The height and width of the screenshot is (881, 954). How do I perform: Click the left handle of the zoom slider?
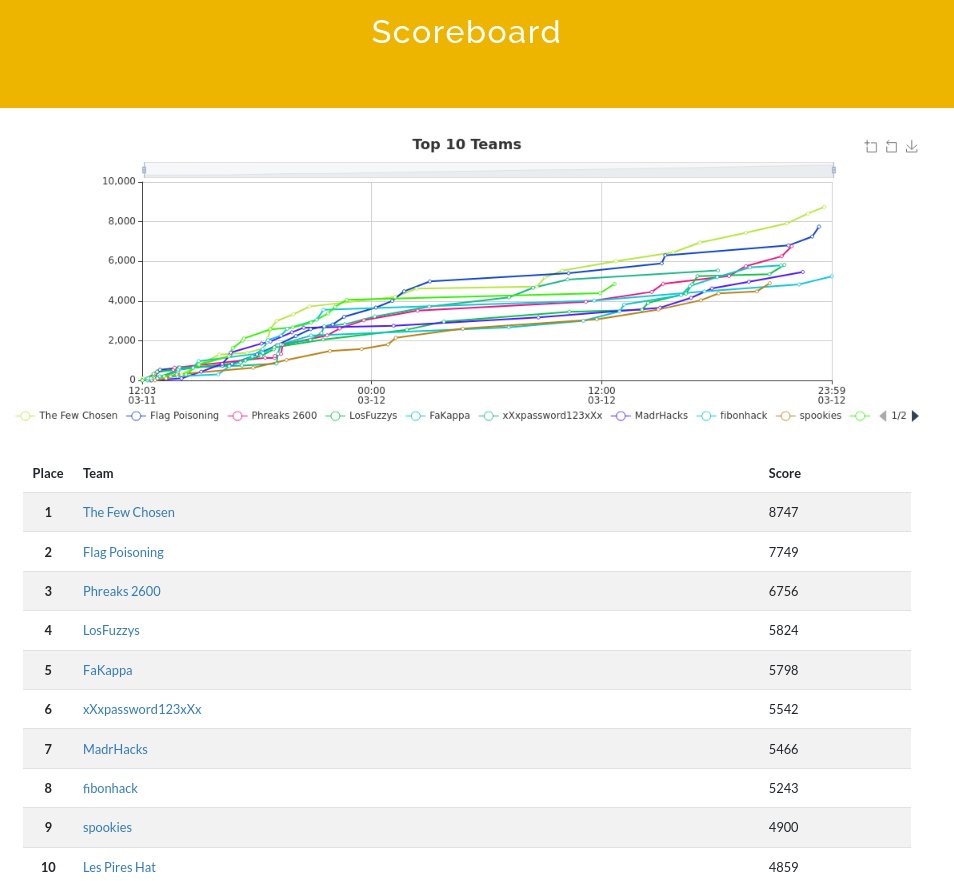(x=144, y=170)
